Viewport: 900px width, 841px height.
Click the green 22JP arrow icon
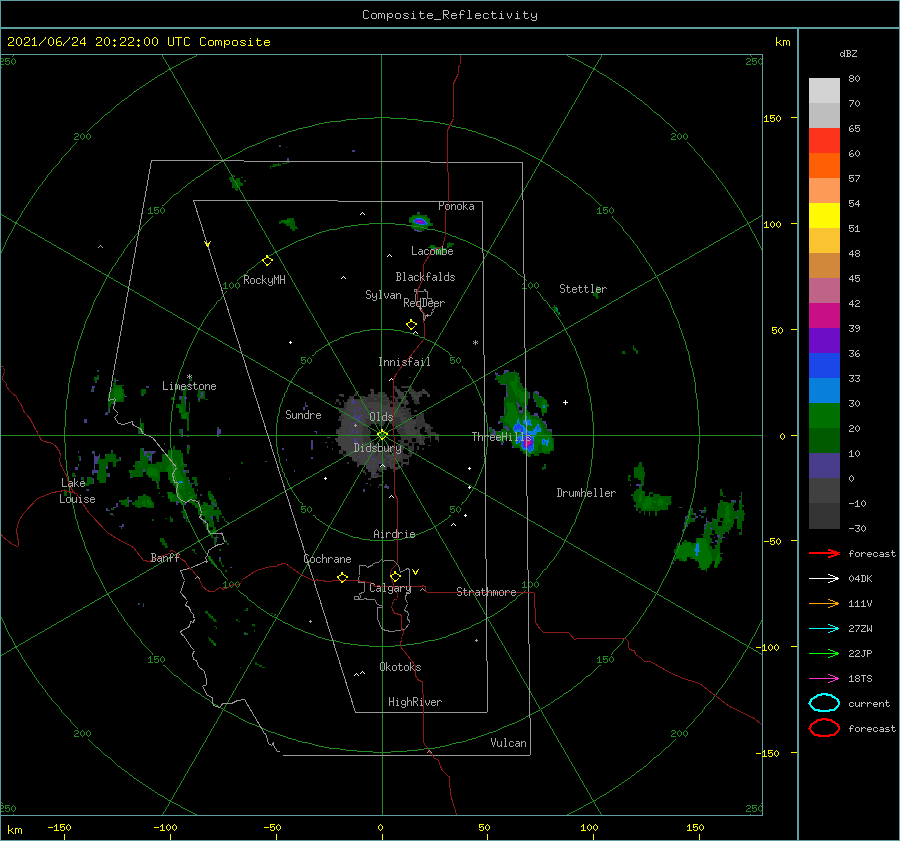coord(824,653)
